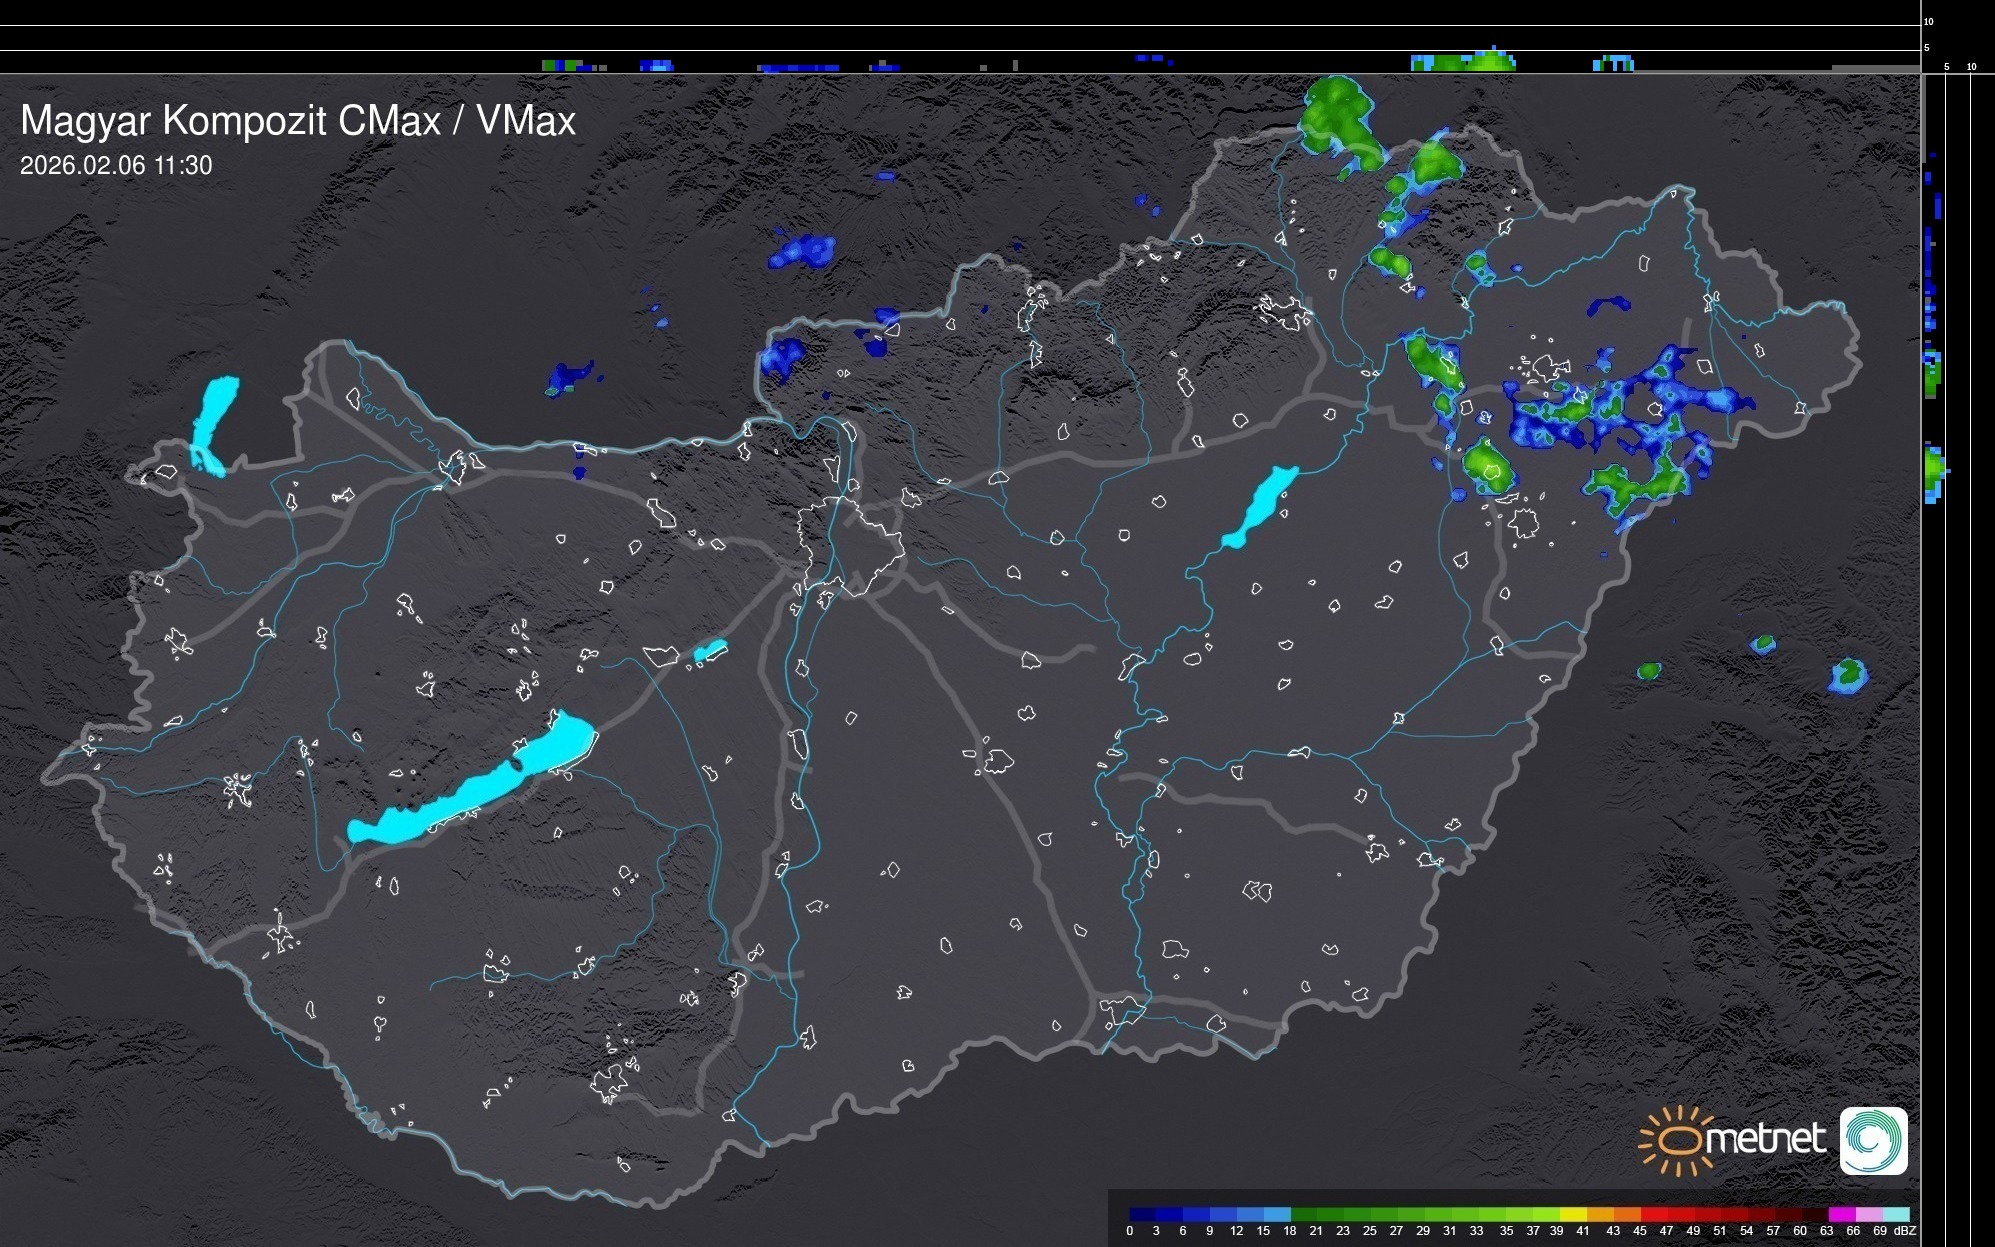This screenshot has width=1995, height=1247.
Task: Click the 2026.02.06 11:30 timestamp
Action: (x=116, y=166)
